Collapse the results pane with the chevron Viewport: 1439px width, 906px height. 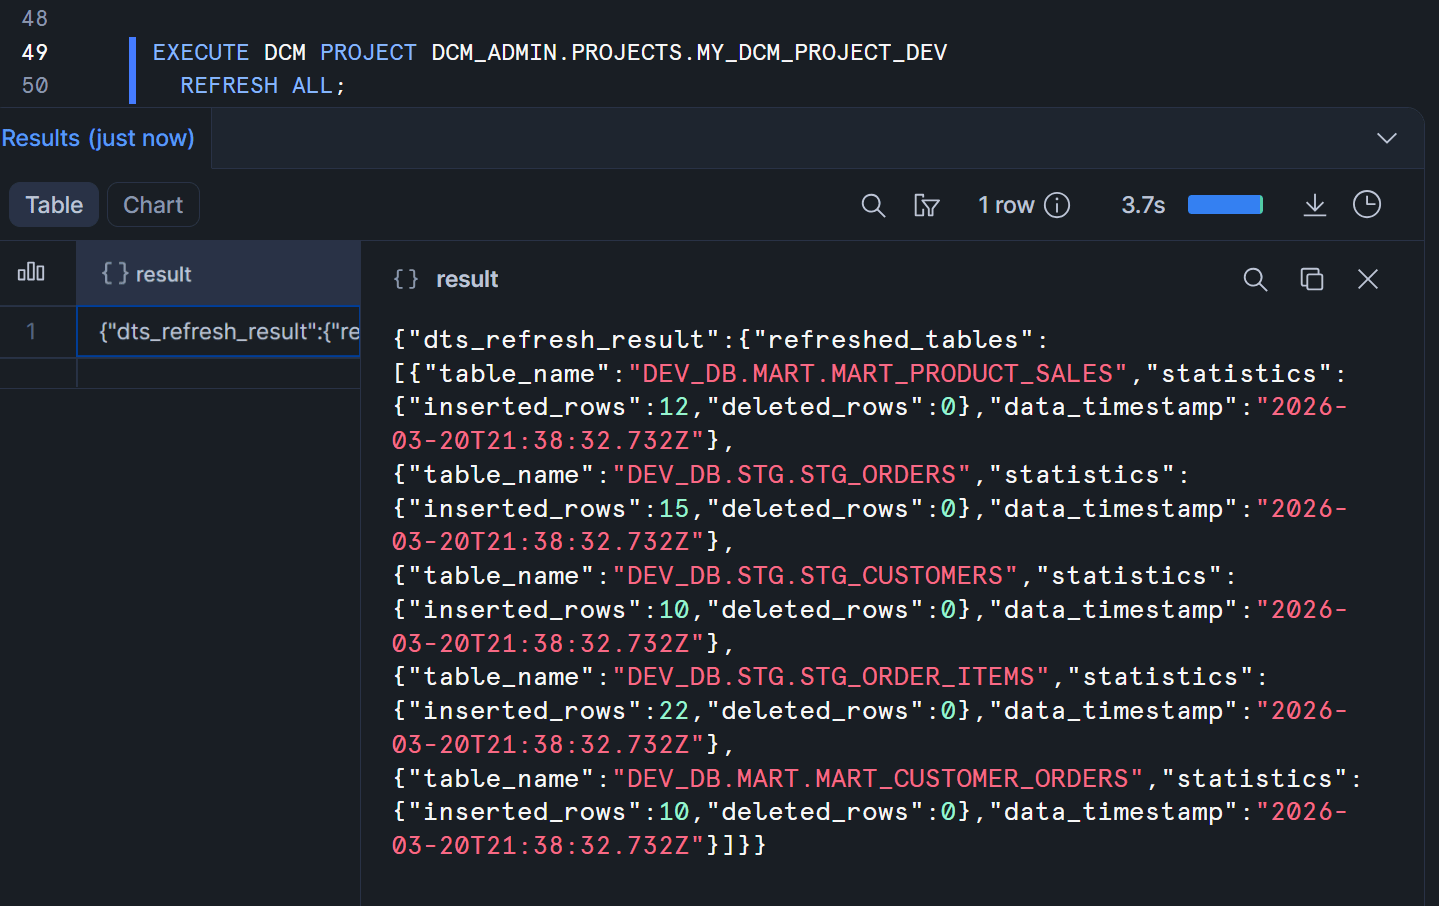[x=1386, y=138]
